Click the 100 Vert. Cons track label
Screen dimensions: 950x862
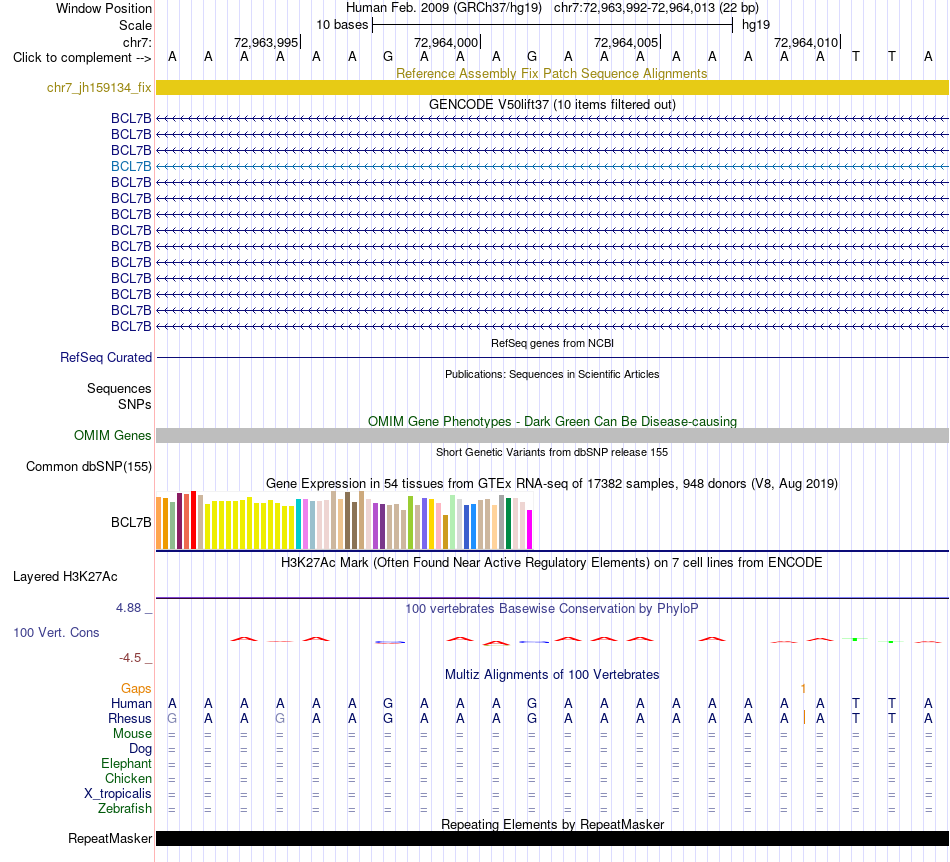[56, 632]
